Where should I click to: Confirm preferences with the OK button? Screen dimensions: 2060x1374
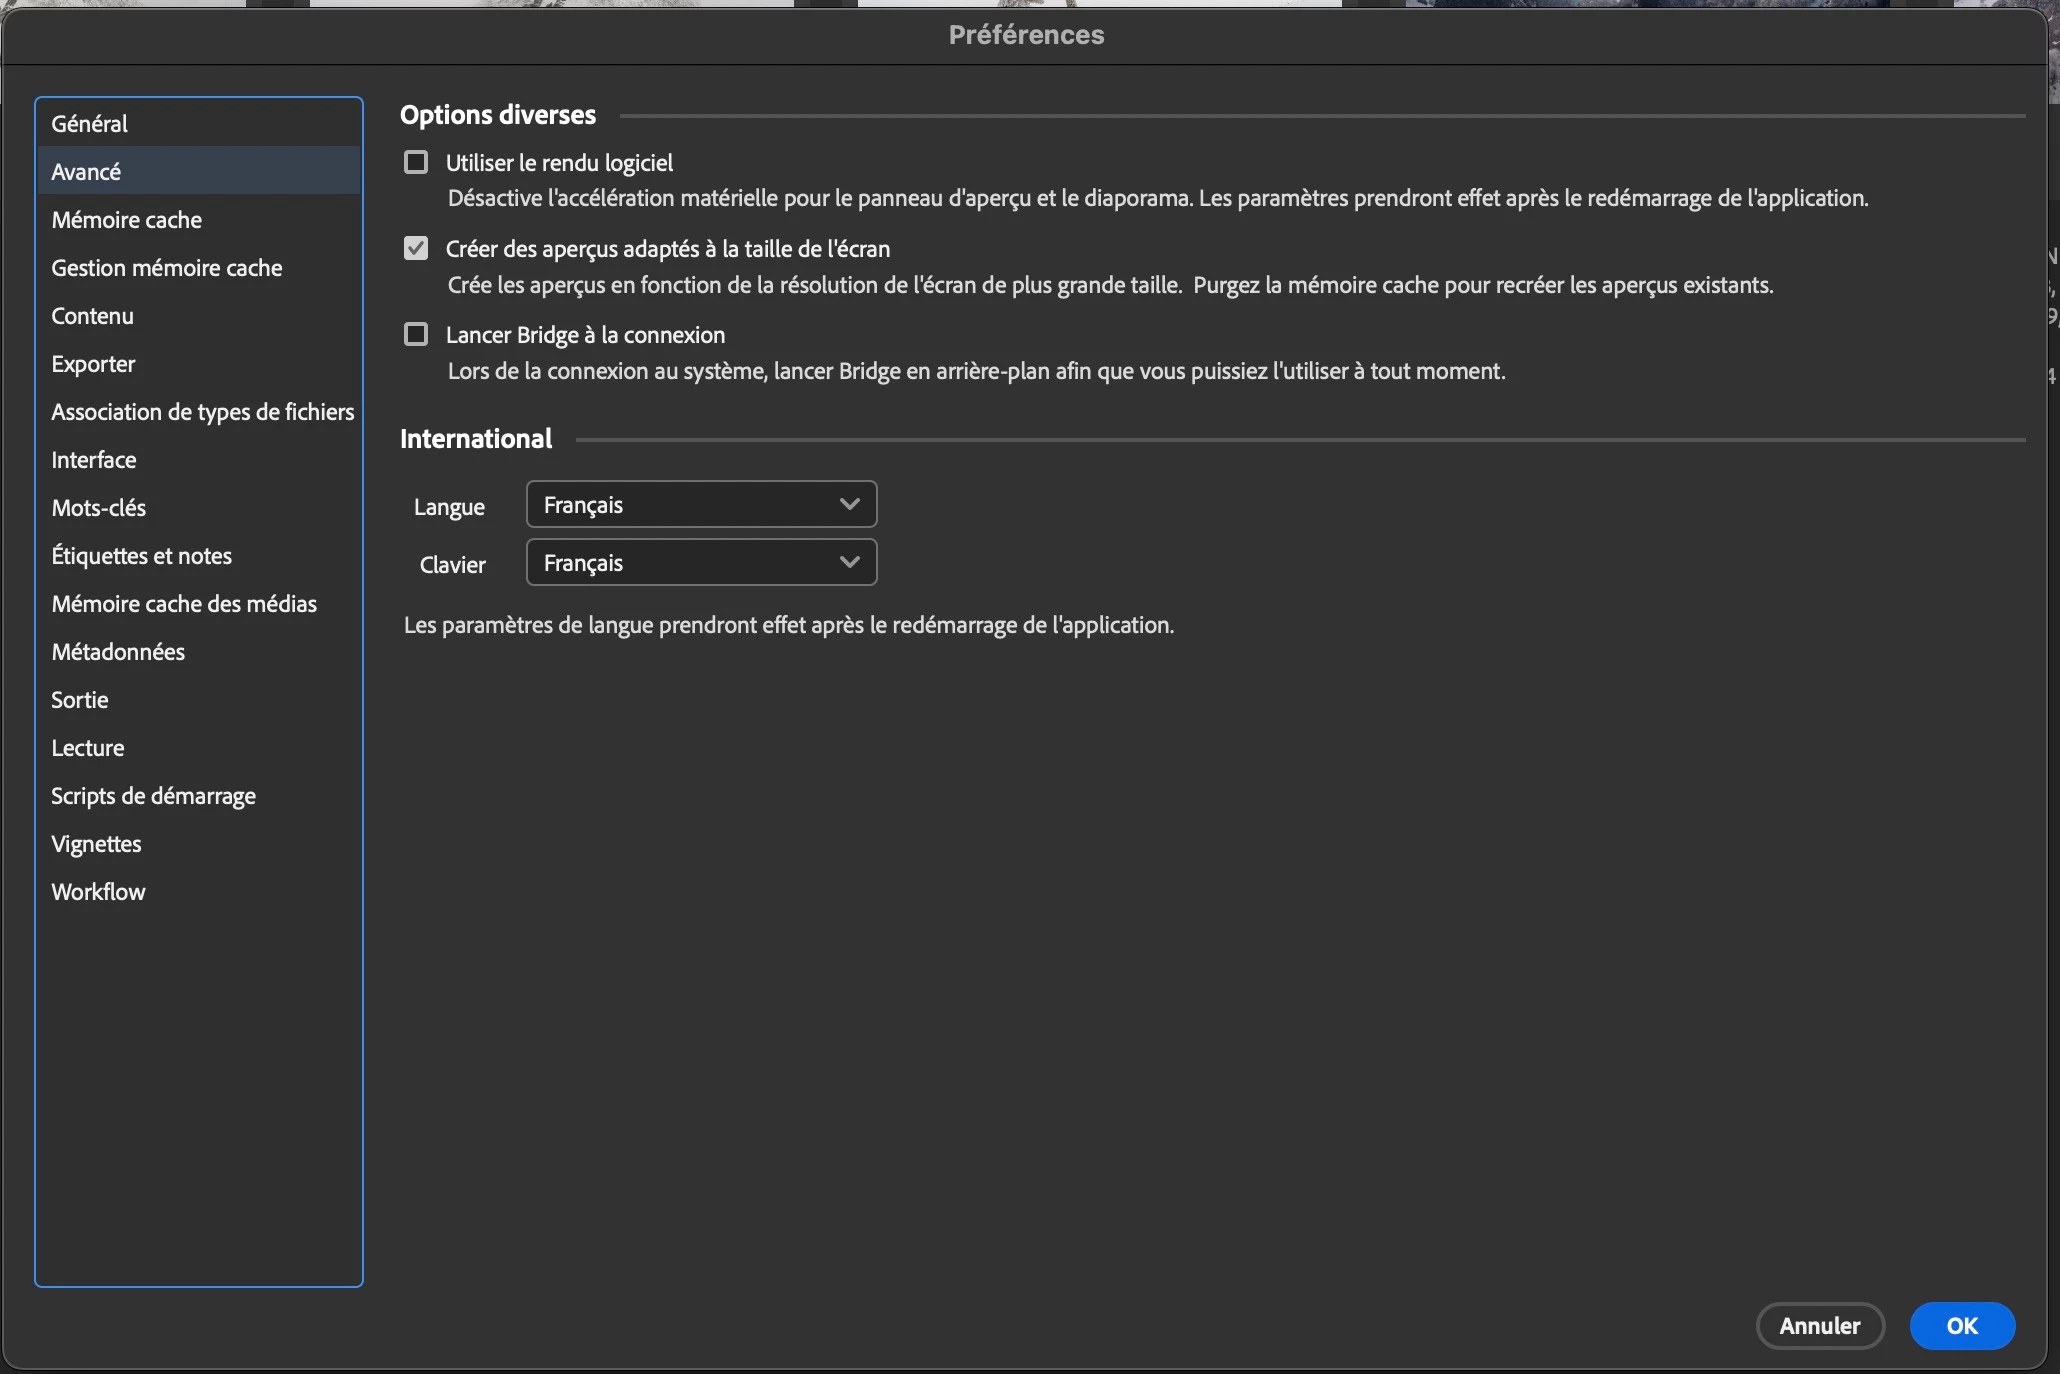click(x=1961, y=1326)
